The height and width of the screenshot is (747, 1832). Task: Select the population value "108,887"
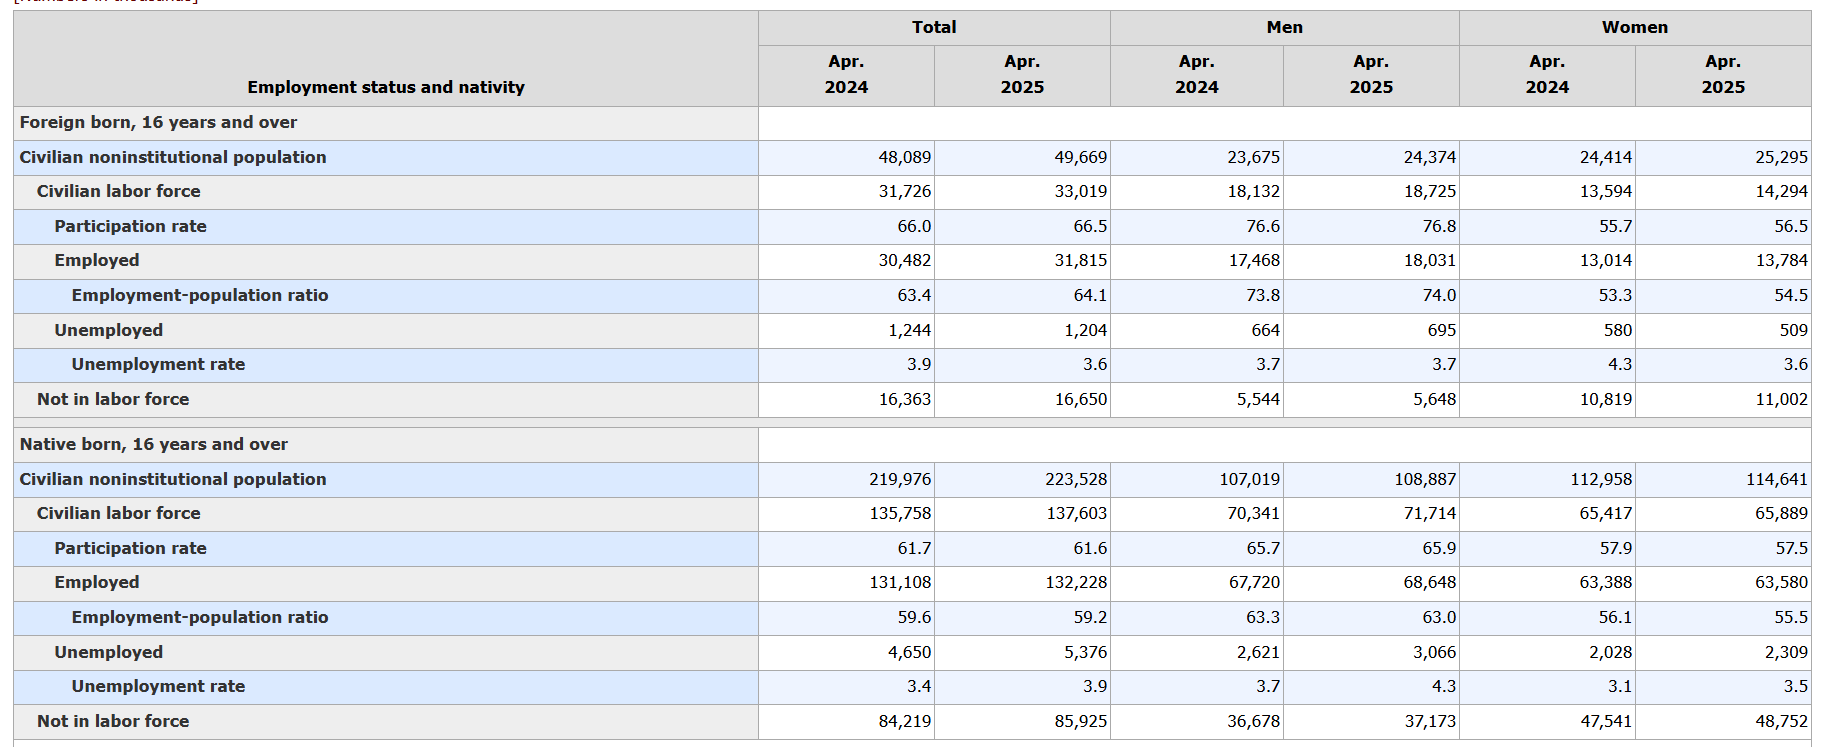pyautogui.click(x=1426, y=479)
